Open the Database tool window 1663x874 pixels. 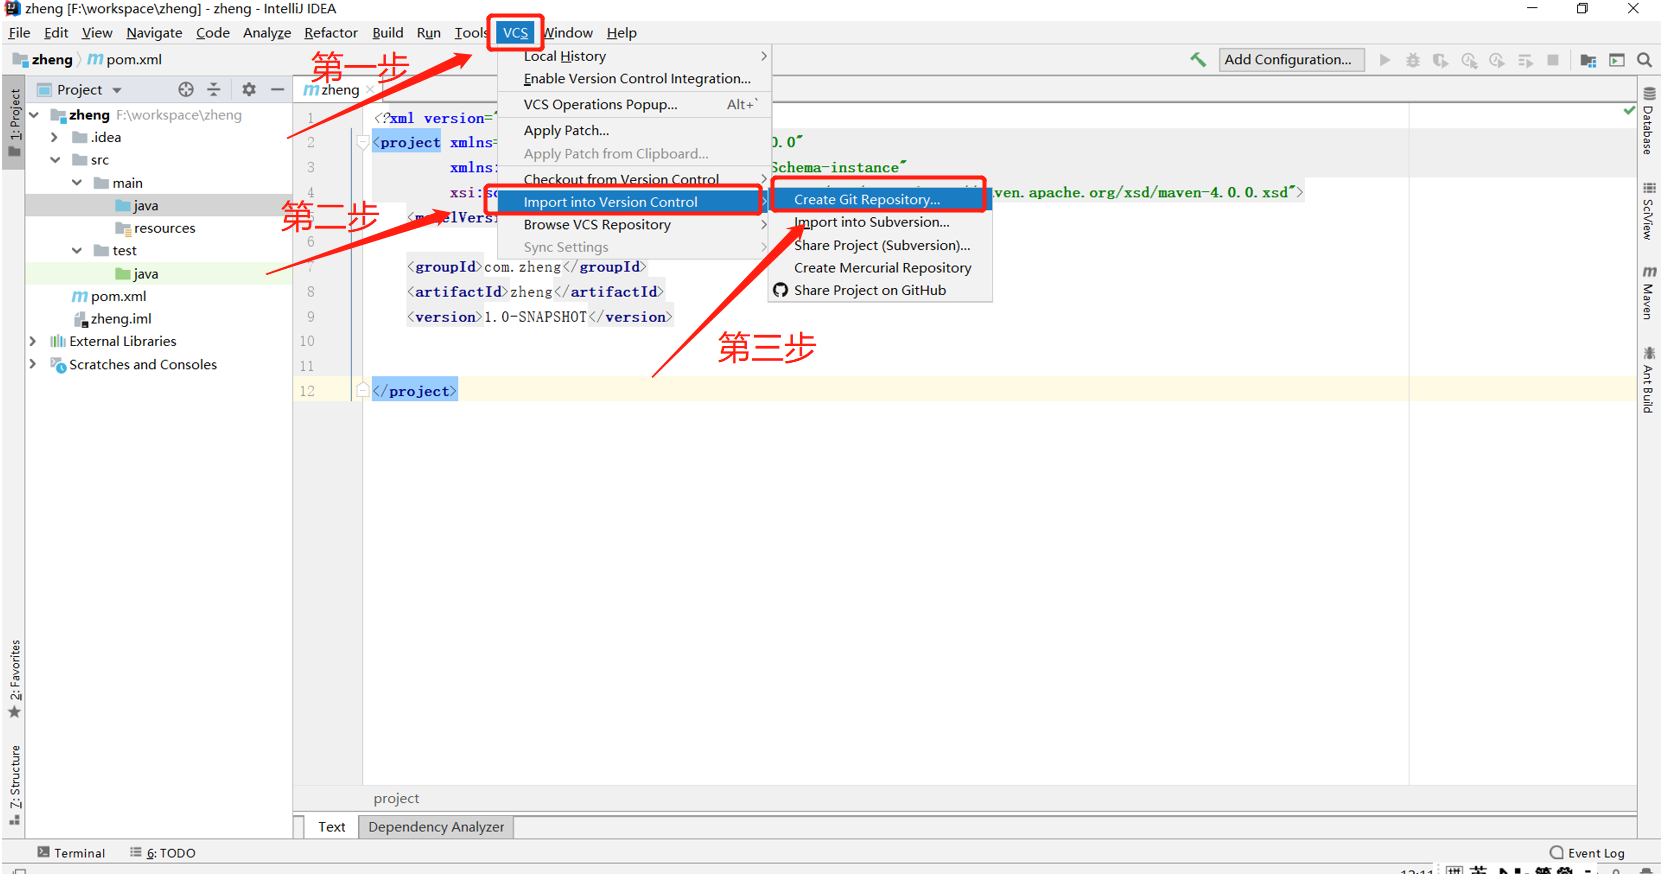click(1649, 121)
